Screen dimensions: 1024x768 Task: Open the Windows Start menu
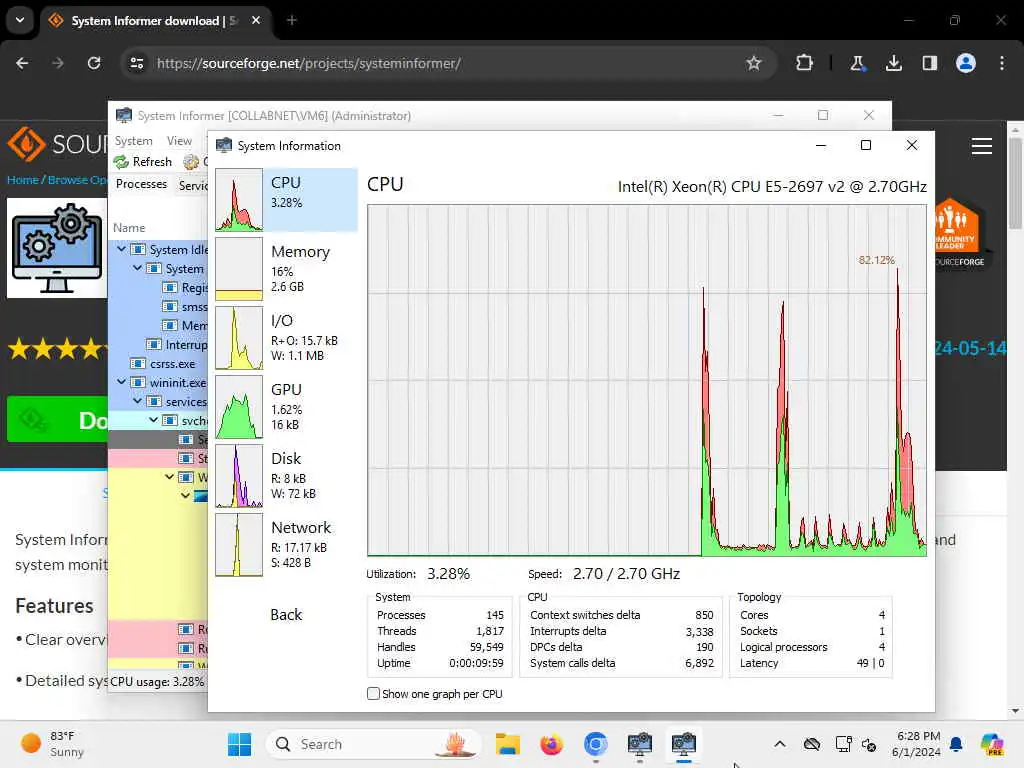(239, 744)
